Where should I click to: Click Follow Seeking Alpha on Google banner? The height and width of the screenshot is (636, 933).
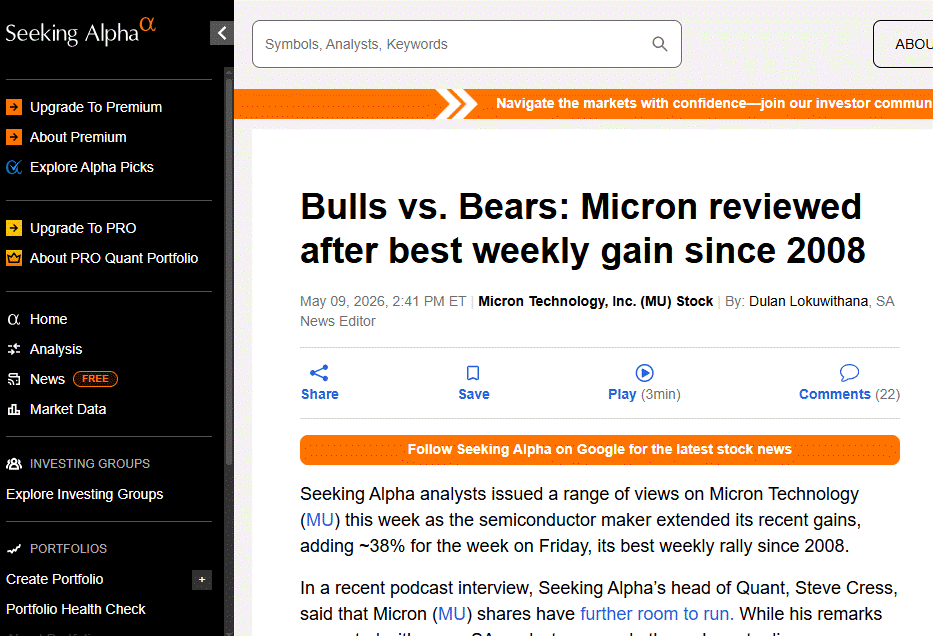click(x=600, y=450)
